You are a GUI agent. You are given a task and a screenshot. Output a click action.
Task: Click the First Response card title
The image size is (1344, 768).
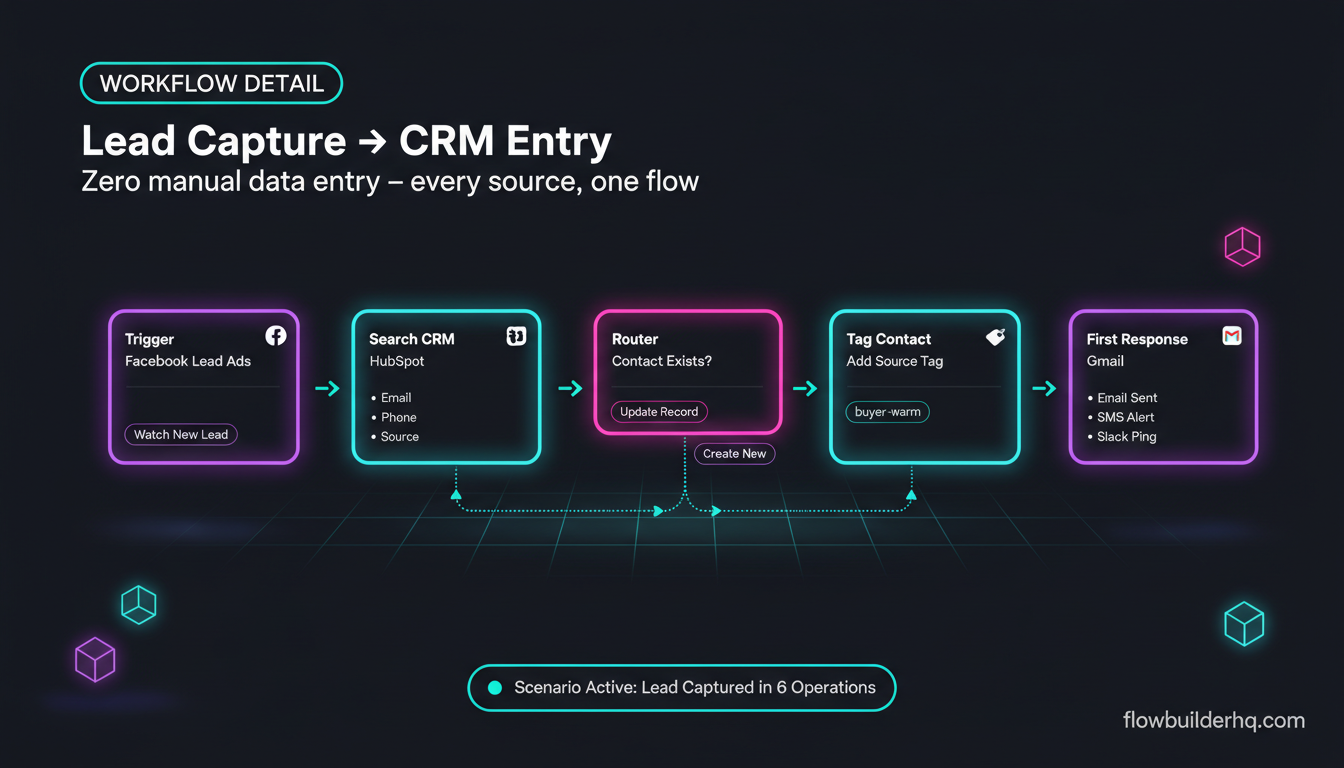click(x=1137, y=339)
